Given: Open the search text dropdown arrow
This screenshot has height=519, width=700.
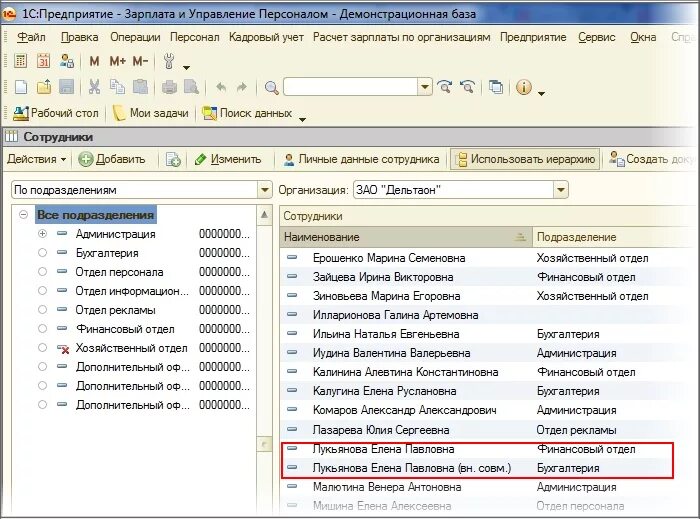Looking at the screenshot, I should click(425, 87).
